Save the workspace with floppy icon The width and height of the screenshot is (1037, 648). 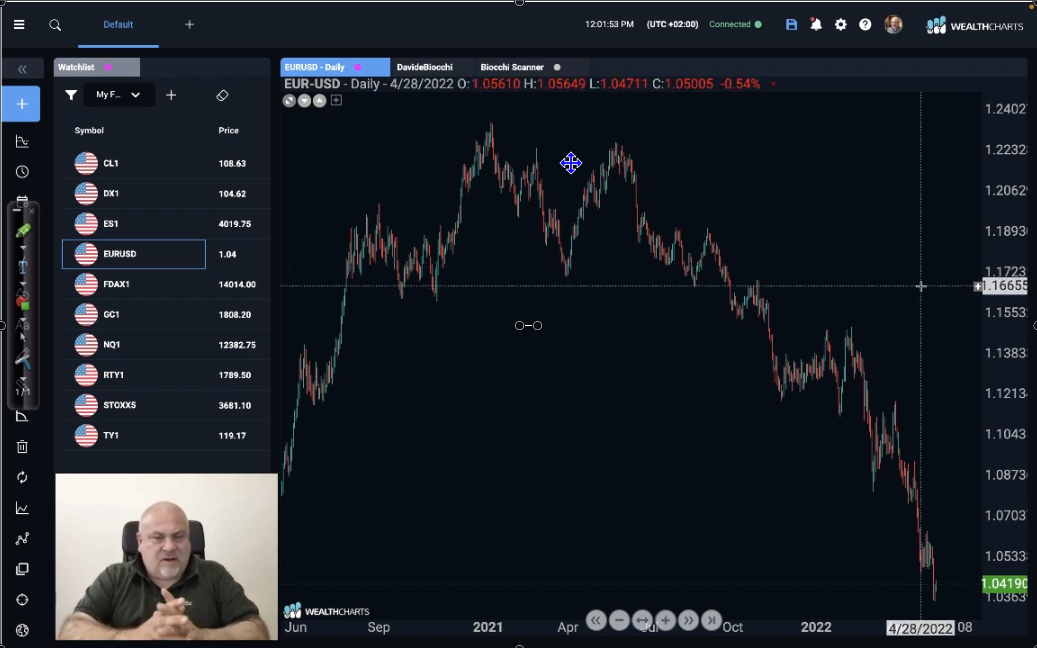coord(791,24)
